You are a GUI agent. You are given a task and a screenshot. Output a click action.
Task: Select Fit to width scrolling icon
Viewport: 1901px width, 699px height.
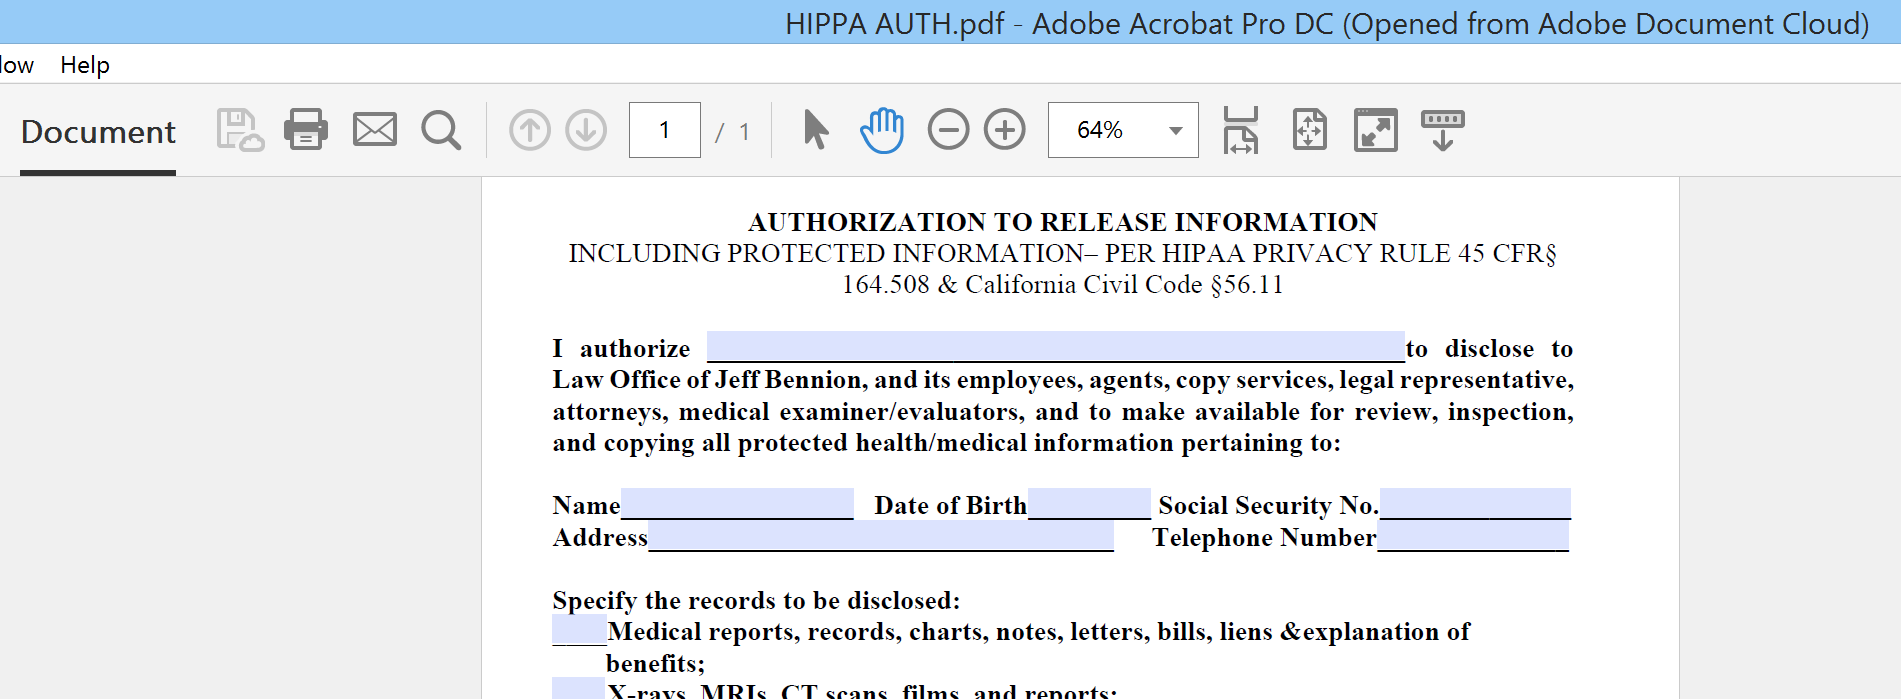[x=1241, y=130]
